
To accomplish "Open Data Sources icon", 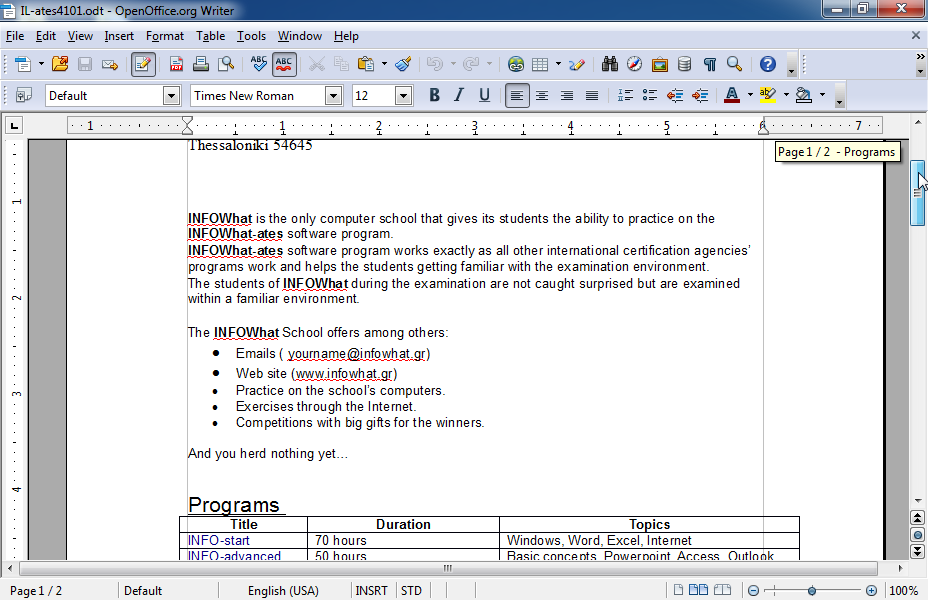I will [684, 64].
